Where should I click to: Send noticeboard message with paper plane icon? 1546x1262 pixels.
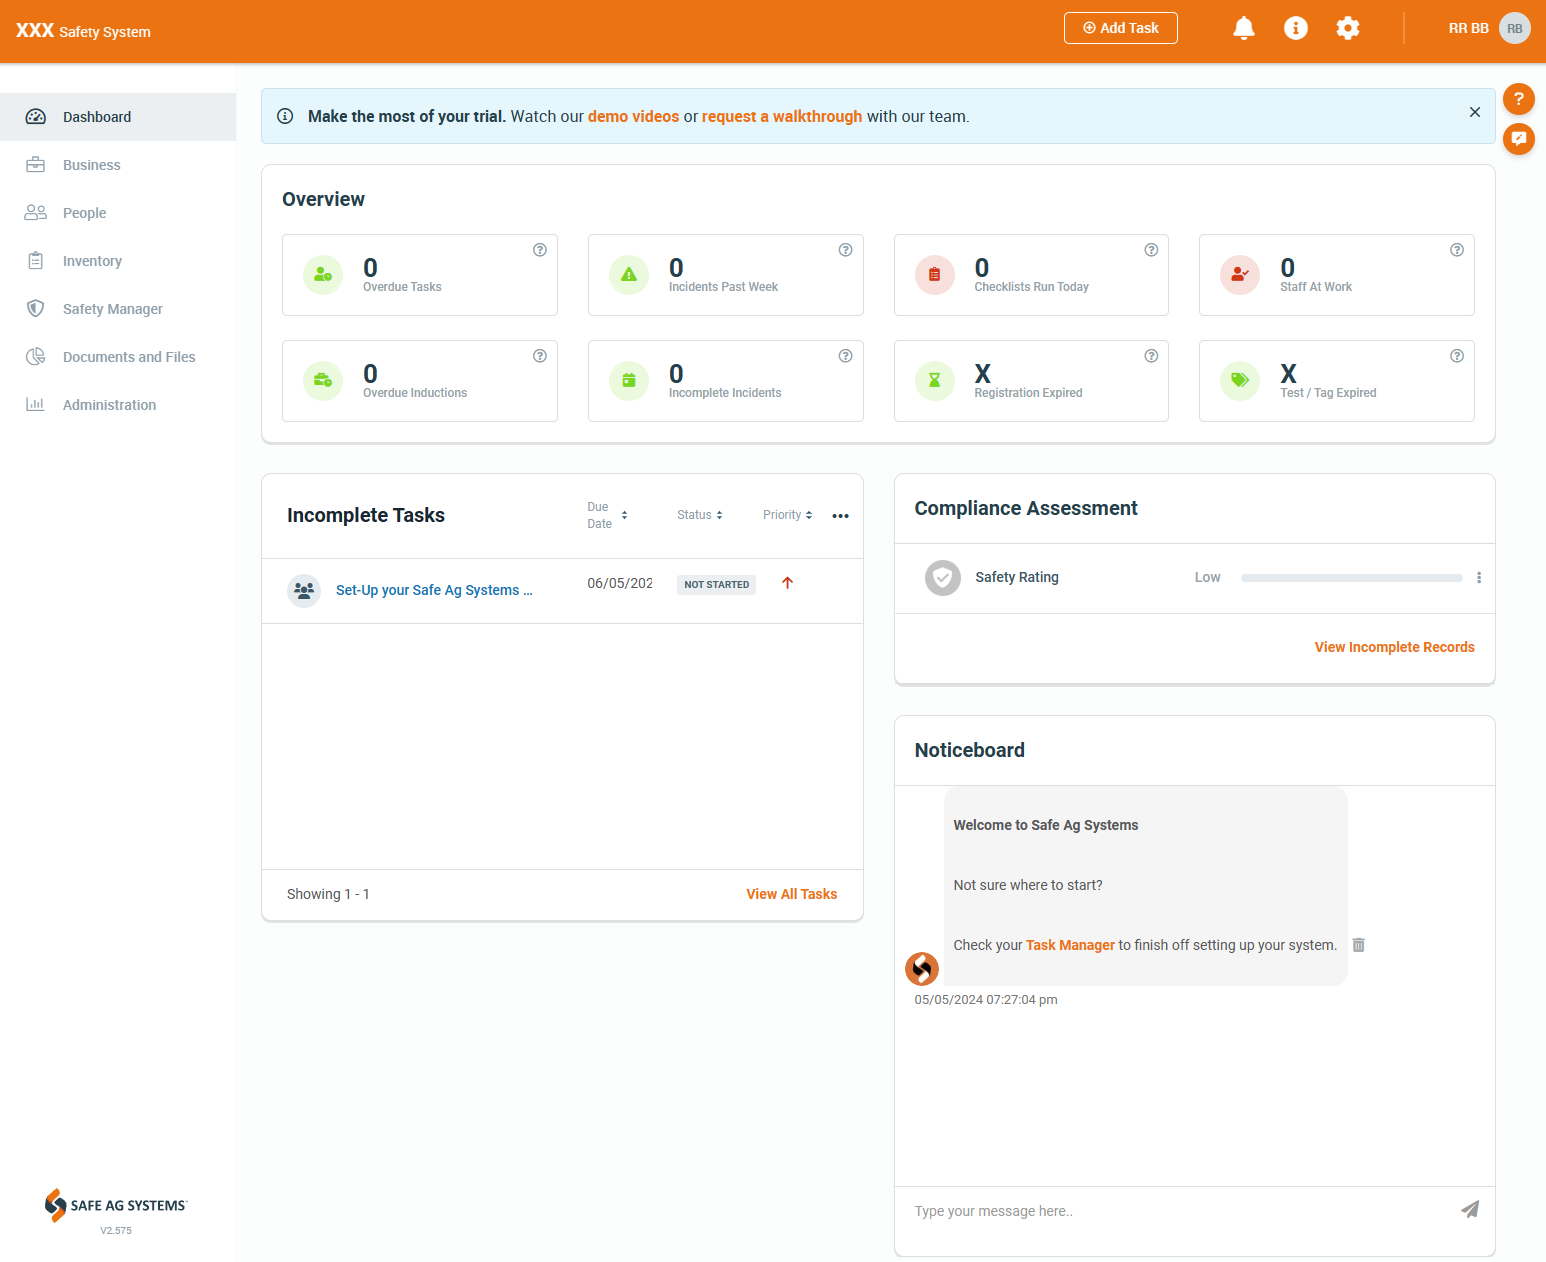tap(1469, 1210)
